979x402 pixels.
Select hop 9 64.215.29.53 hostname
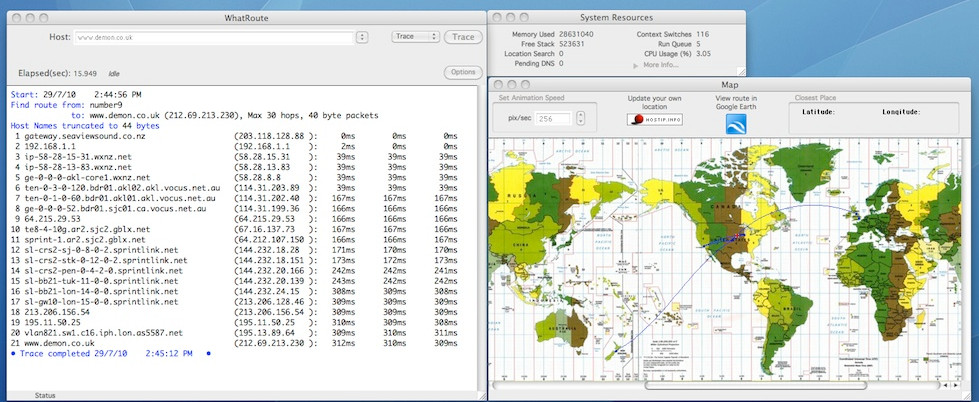(x=52, y=218)
